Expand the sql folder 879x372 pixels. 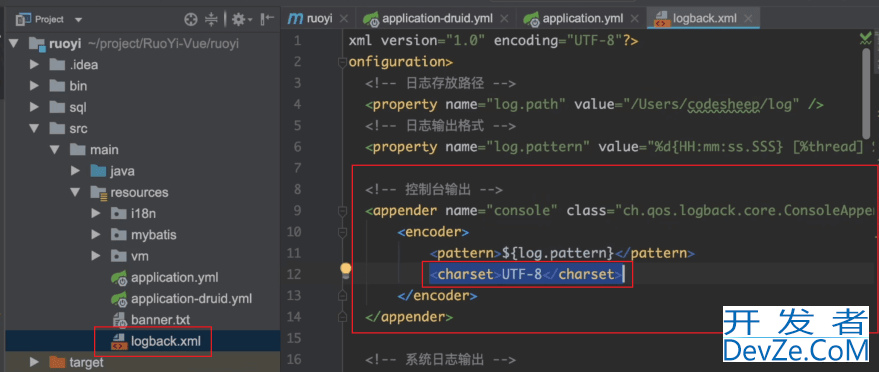34,108
